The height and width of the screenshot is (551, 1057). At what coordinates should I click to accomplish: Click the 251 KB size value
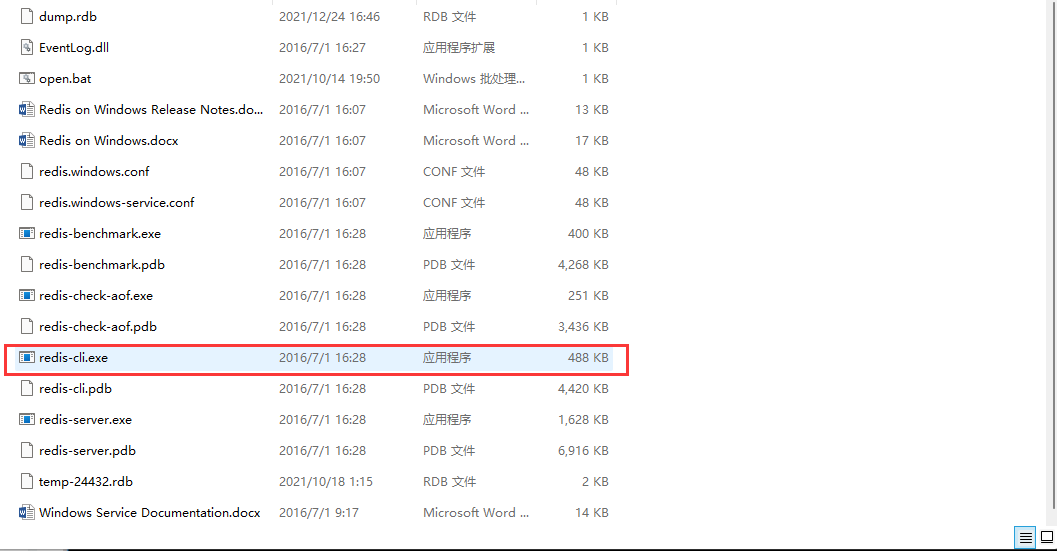pyautogui.click(x=588, y=295)
